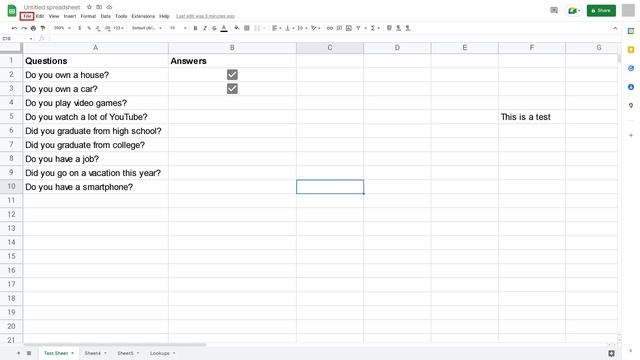Viewport: 640px width, 360px height.
Task: Uncheck 'Do you own a house?' checkbox
Action: click(x=232, y=75)
